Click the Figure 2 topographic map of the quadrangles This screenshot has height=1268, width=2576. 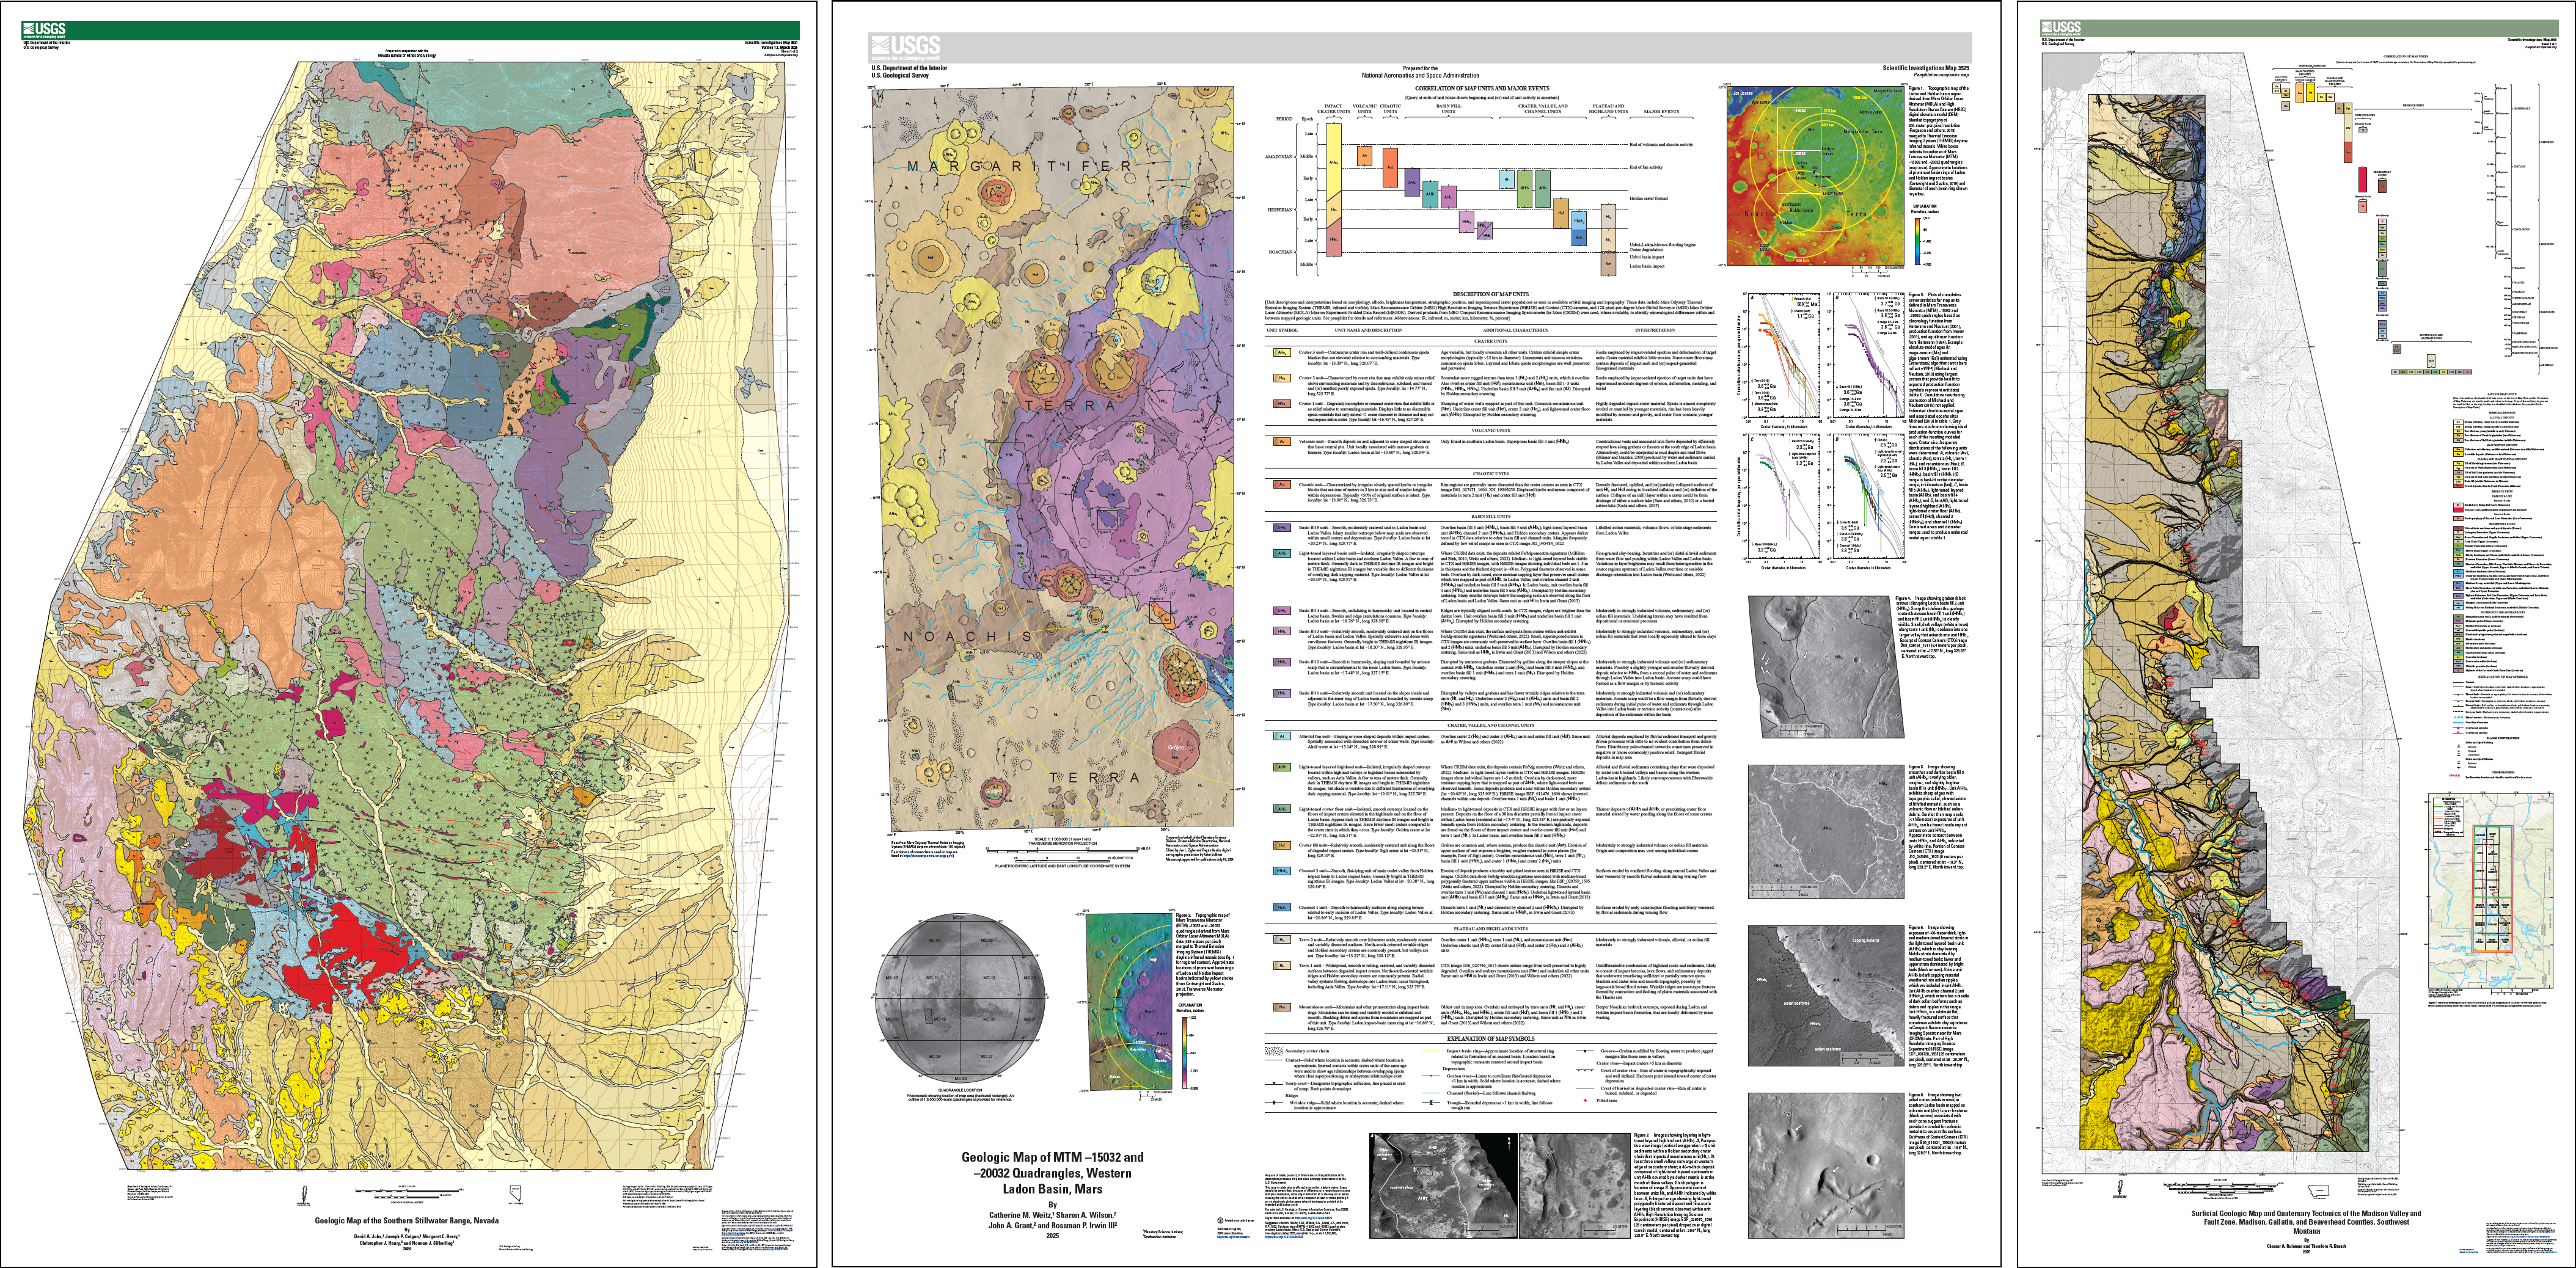1129,1002
